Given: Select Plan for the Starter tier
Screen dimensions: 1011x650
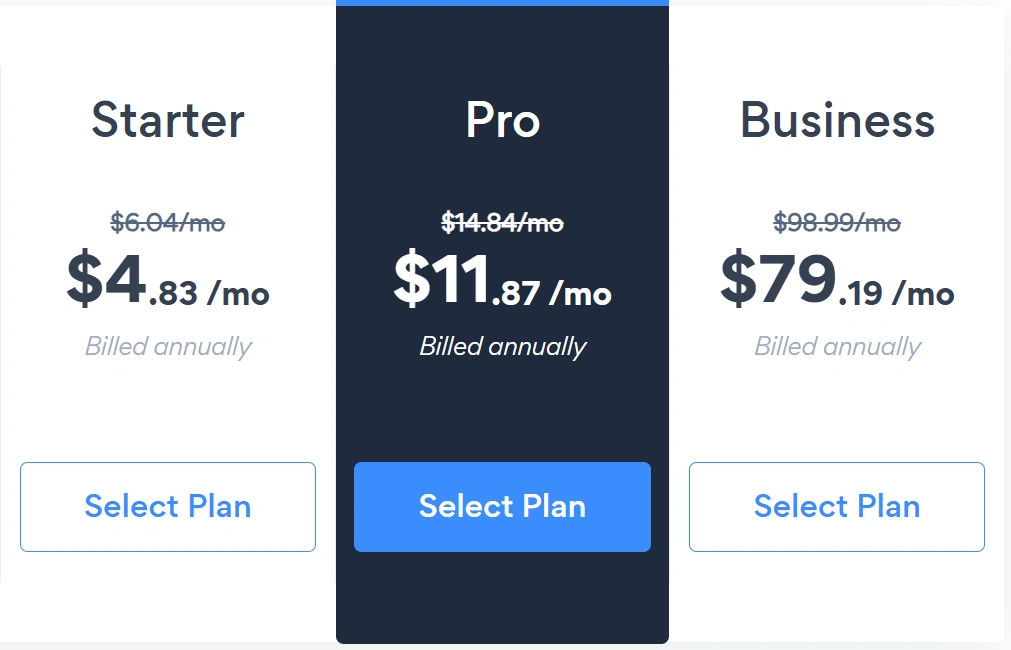Looking at the screenshot, I should coord(168,506).
